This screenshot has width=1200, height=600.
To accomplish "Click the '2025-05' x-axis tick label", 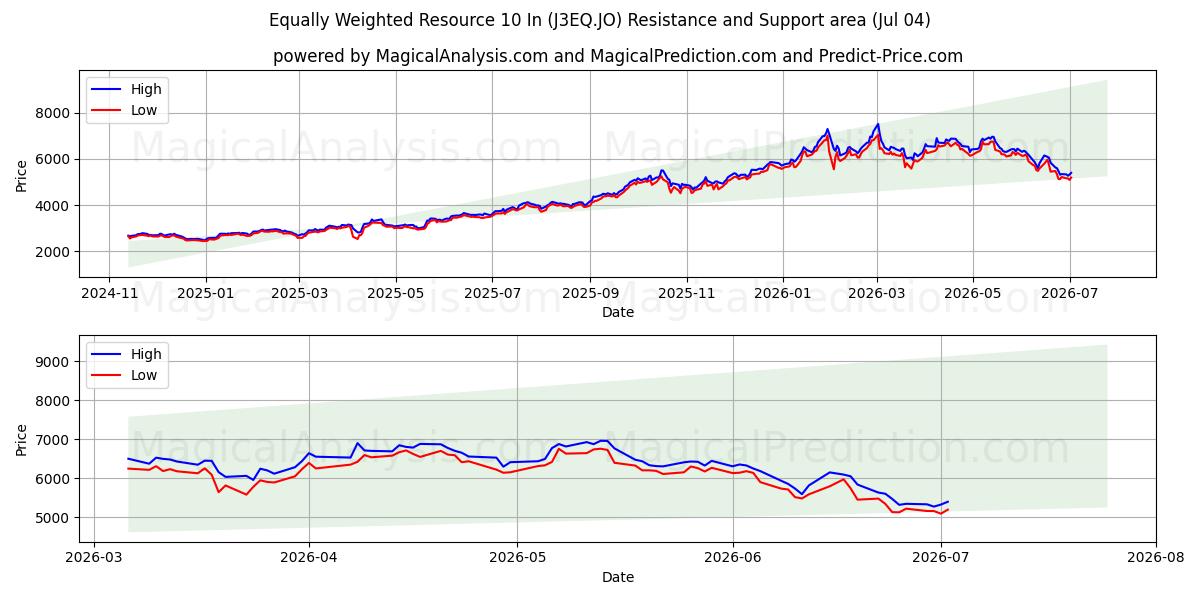I will pyautogui.click(x=395, y=293).
